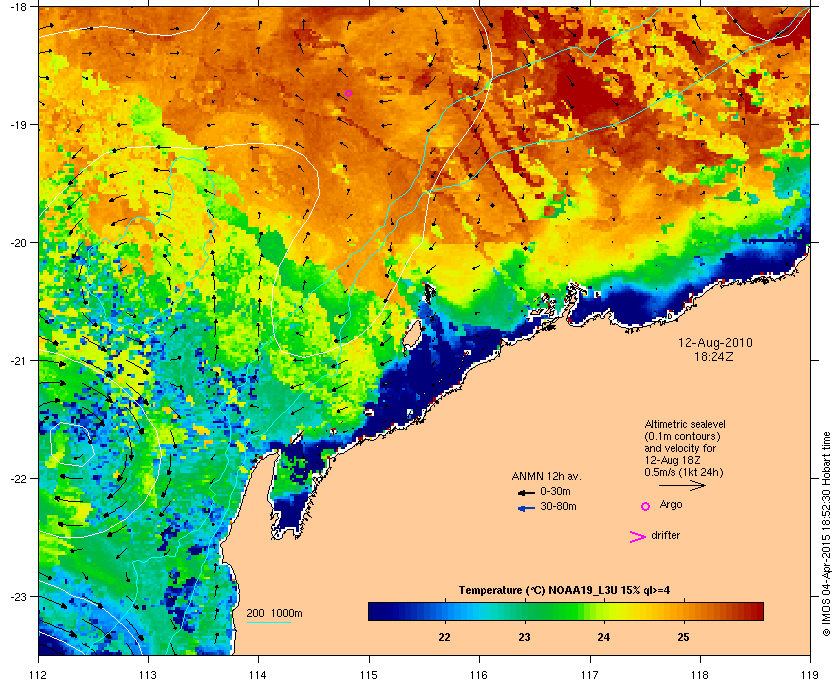Click the ANMN 12h av. label
This screenshot has width=840, height=680.
(x=546, y=476)
